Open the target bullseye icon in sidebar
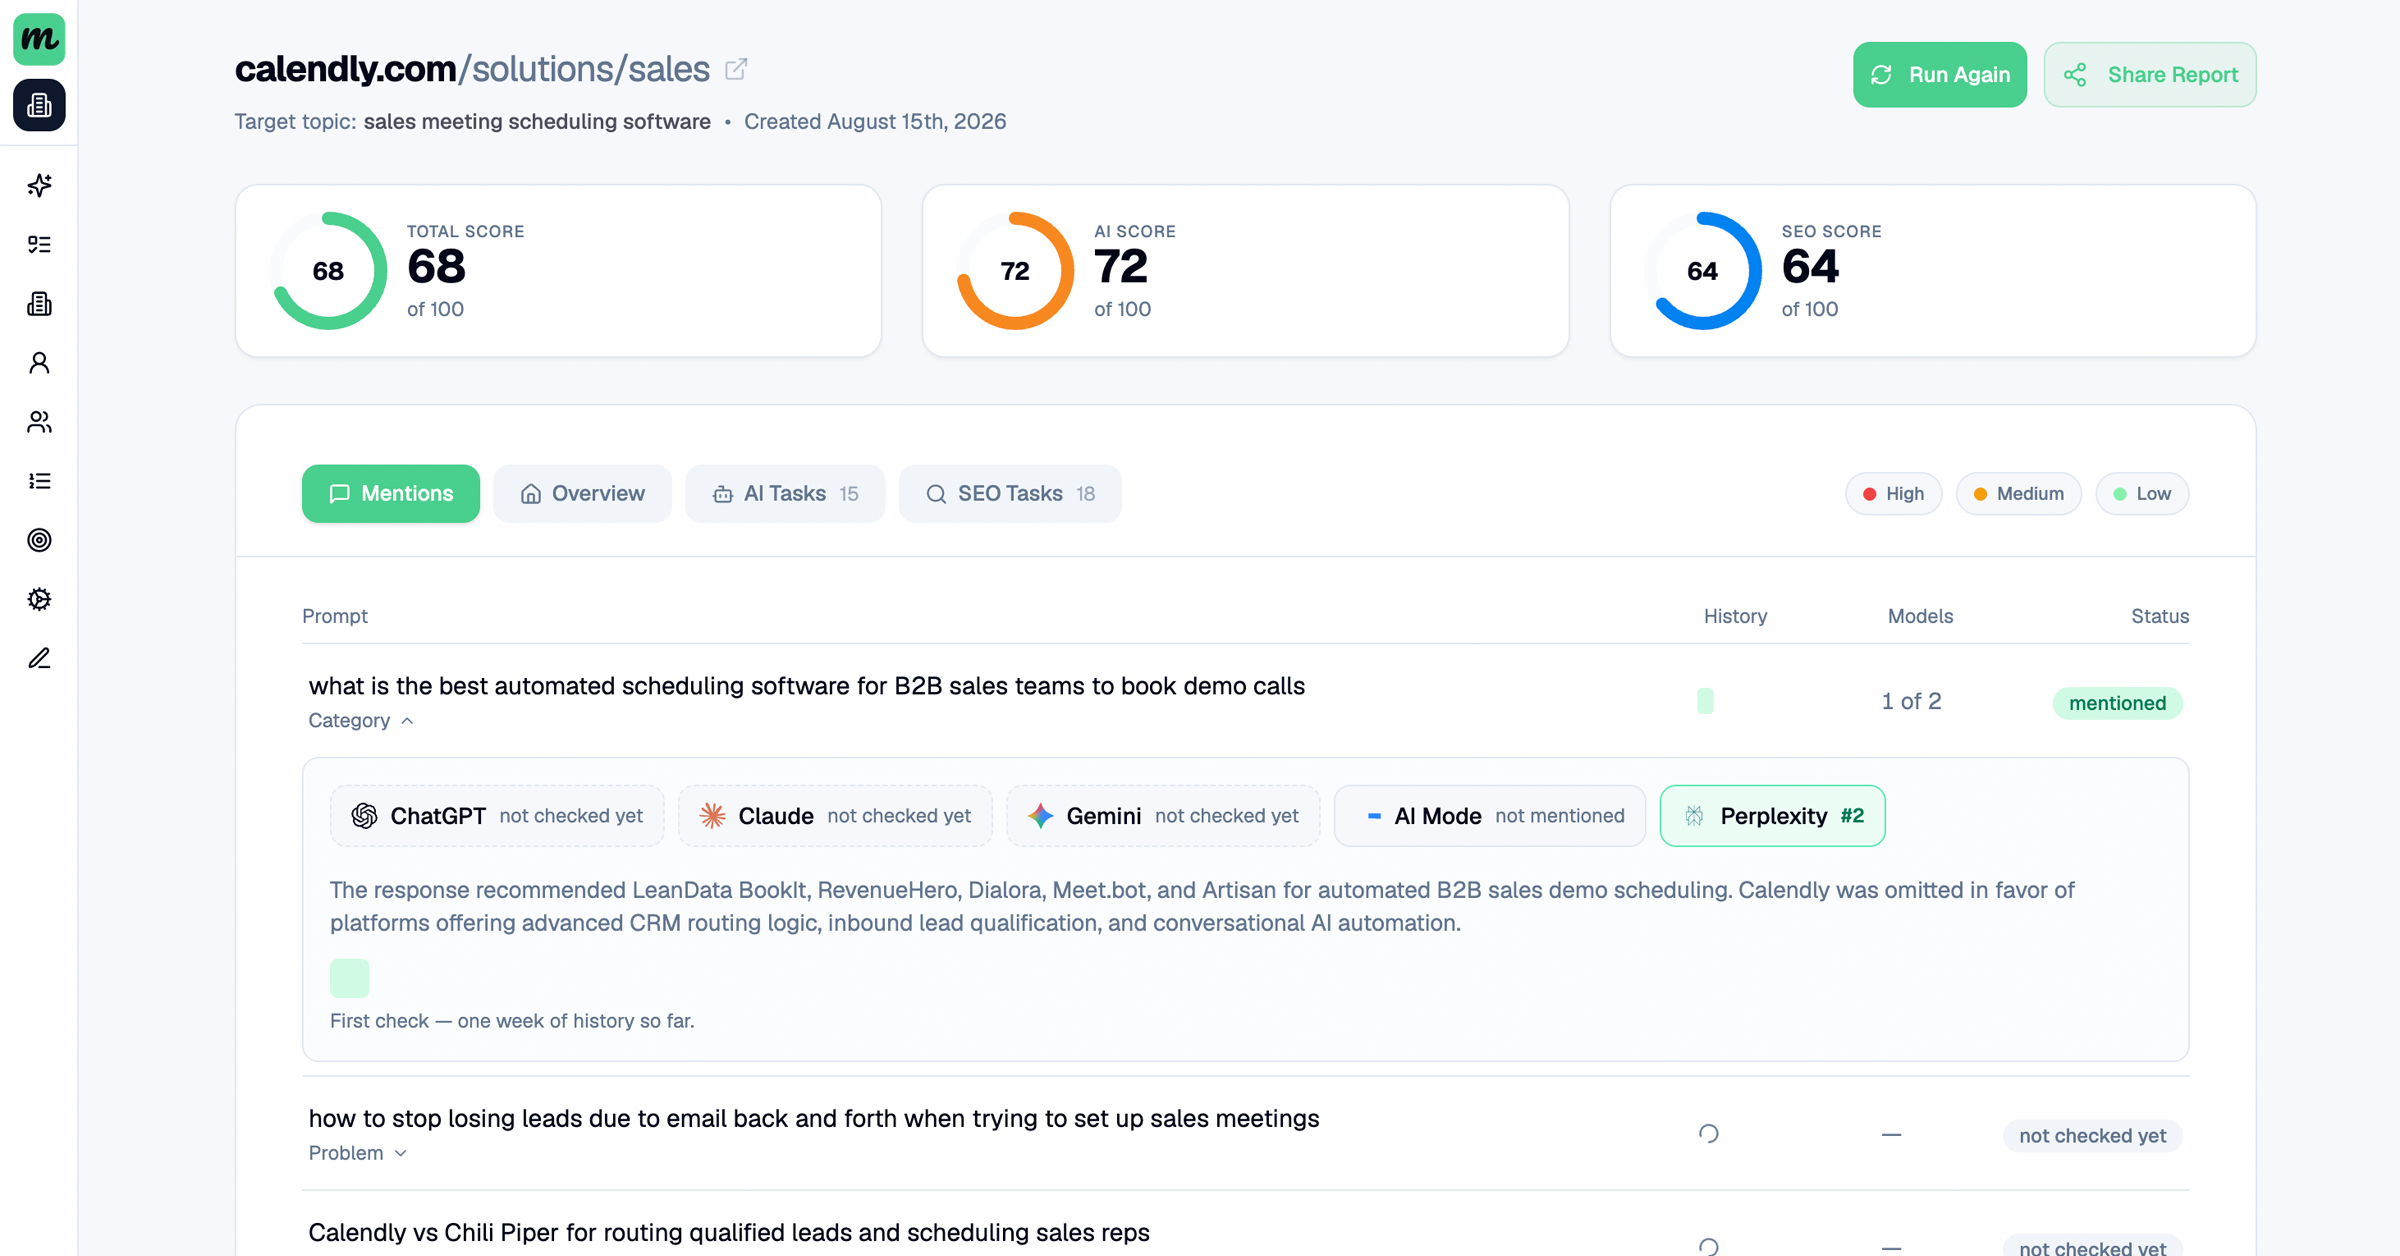This screenshot has width=2400, height=1256. [39, 540]
